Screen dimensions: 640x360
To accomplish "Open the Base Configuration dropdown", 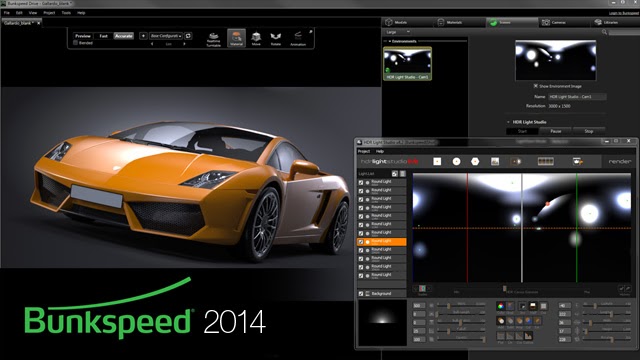I will pos(166,36).
